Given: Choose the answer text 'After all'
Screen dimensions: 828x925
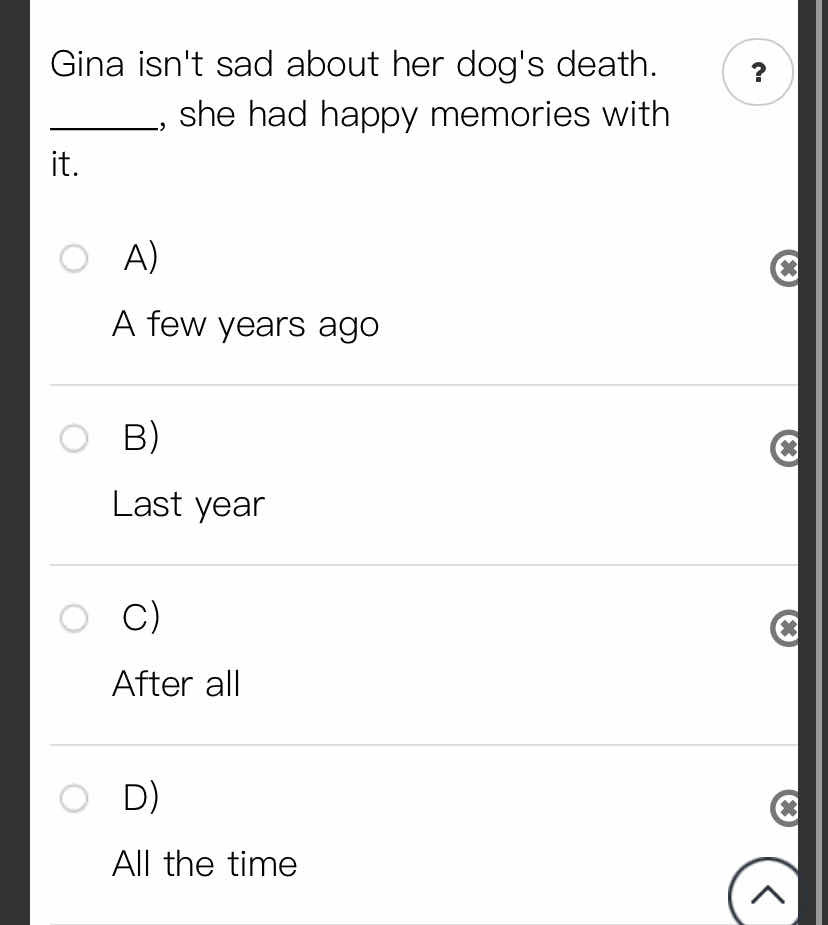Looking at the screenshot, I should point(176,684).
